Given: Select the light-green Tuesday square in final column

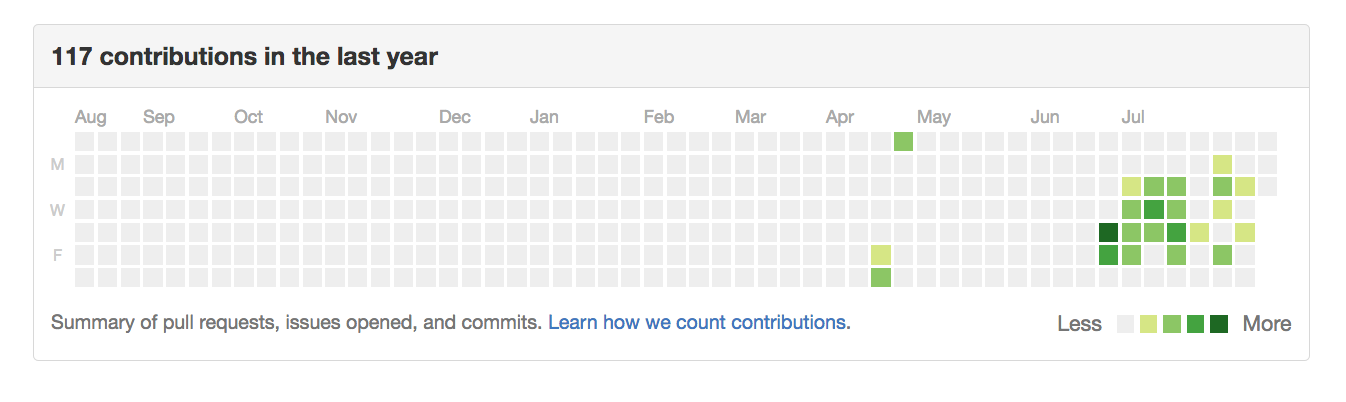Looking at the screenshot, I should (x=1244, y=186).
